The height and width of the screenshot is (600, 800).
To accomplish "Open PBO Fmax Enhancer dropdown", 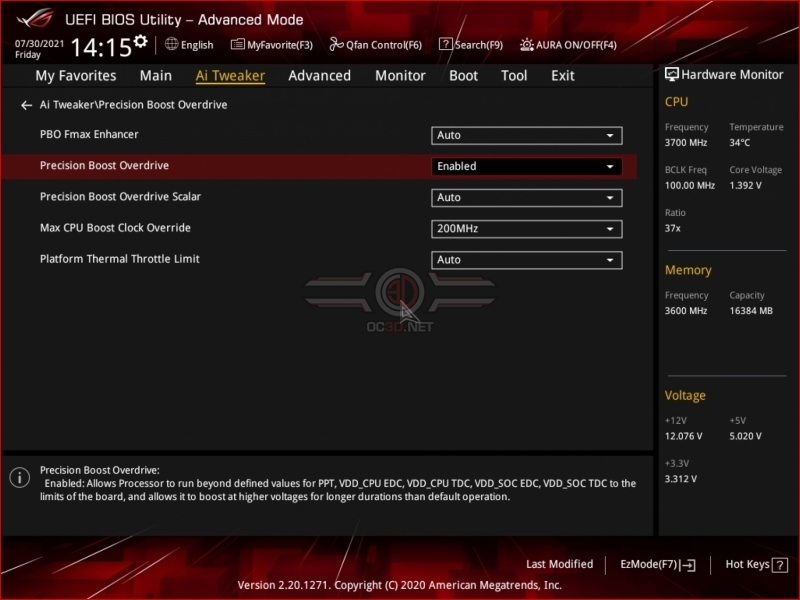I will 527,135.
